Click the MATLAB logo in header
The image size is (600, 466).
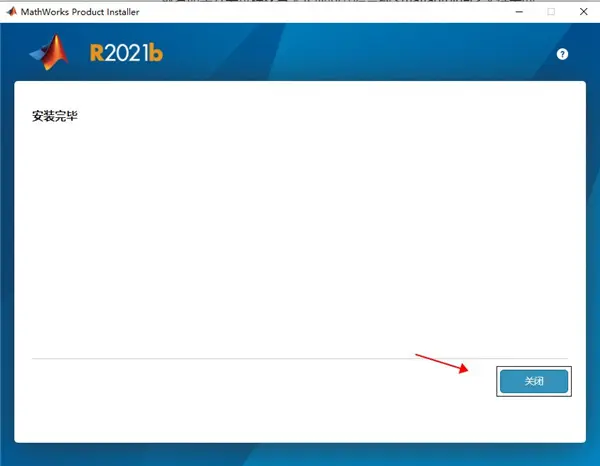tap(50, 52)
